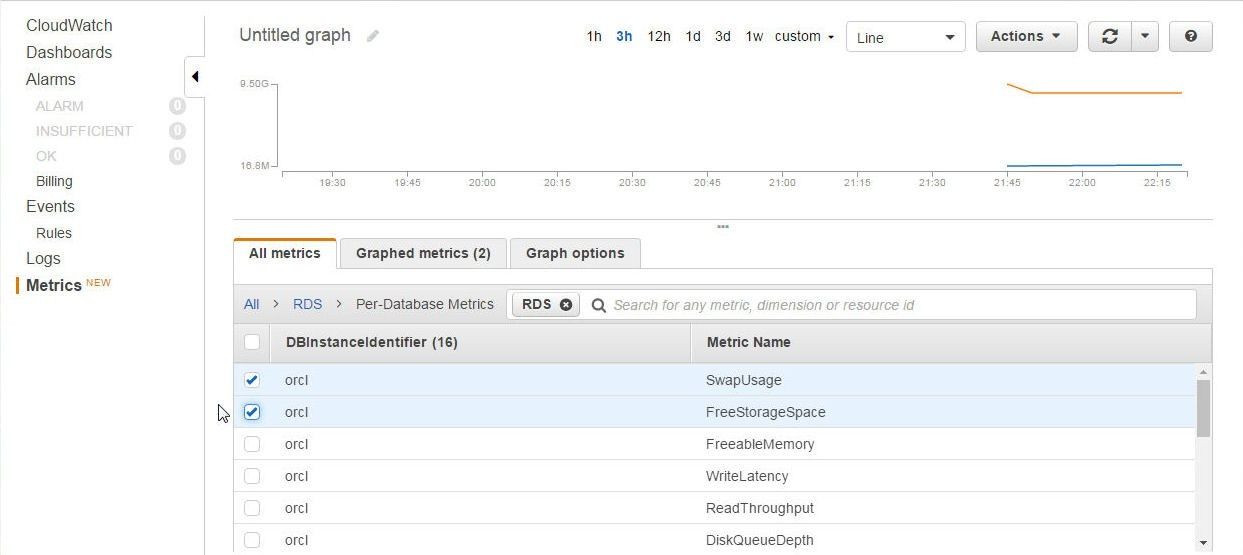The image size is (1243, 555).
Task: Open Alarms in the sidebar
Action: 51,79
